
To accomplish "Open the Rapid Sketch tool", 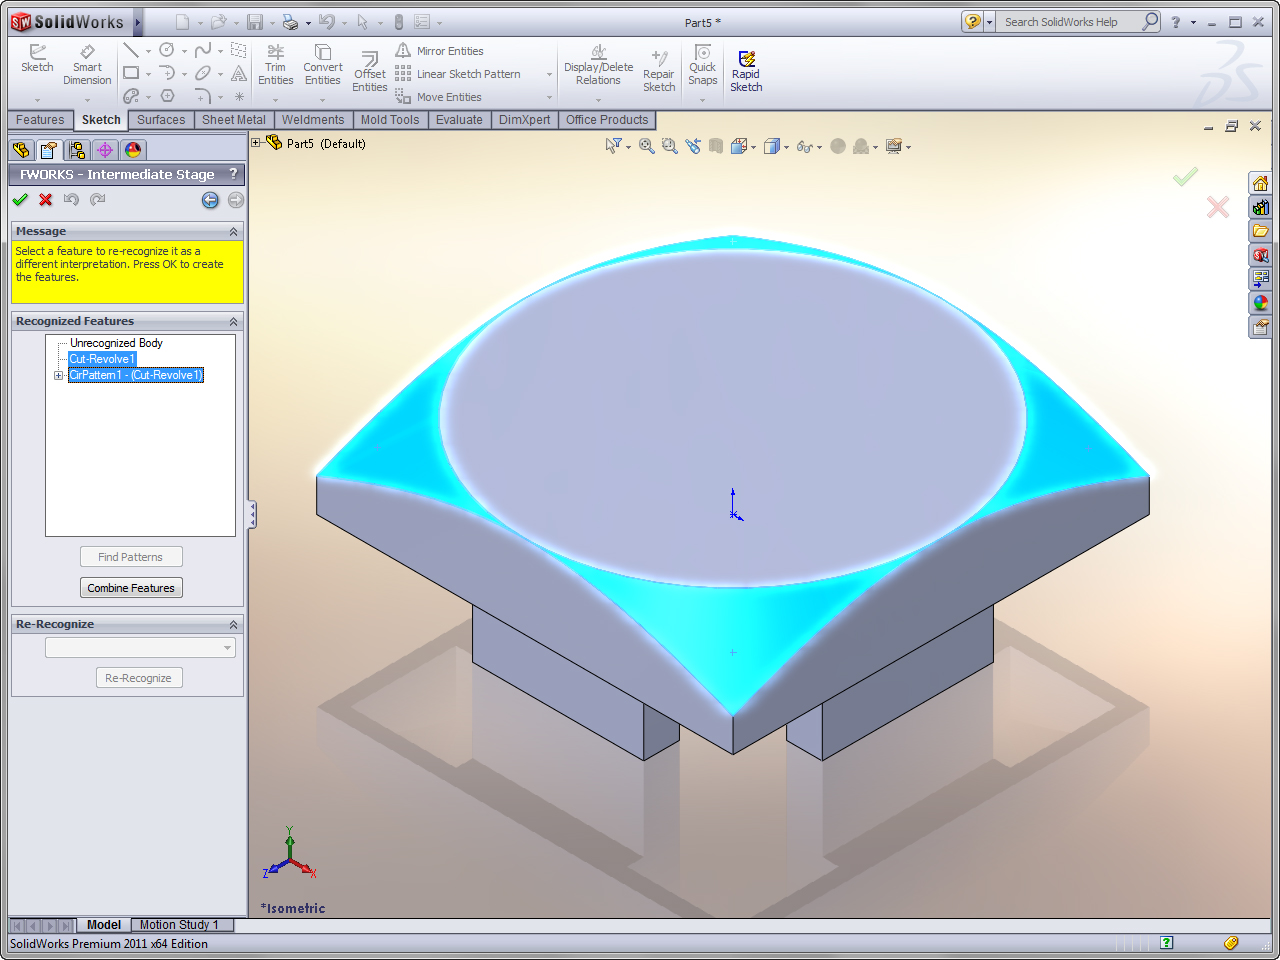I will 746,70.
